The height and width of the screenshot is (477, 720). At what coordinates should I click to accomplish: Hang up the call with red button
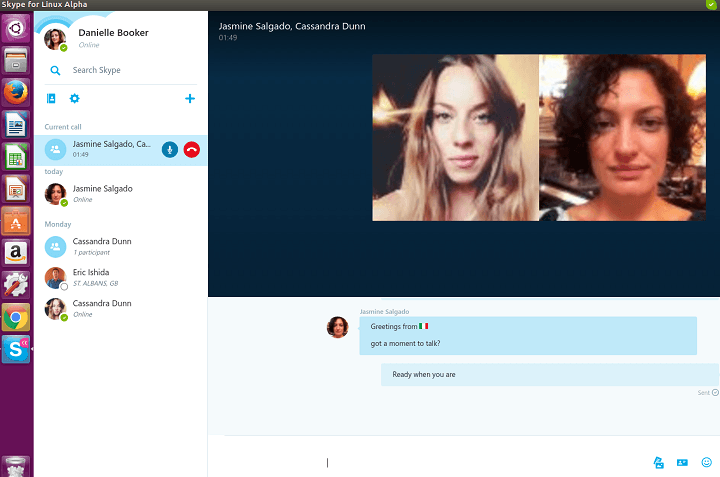click(191, 150)
